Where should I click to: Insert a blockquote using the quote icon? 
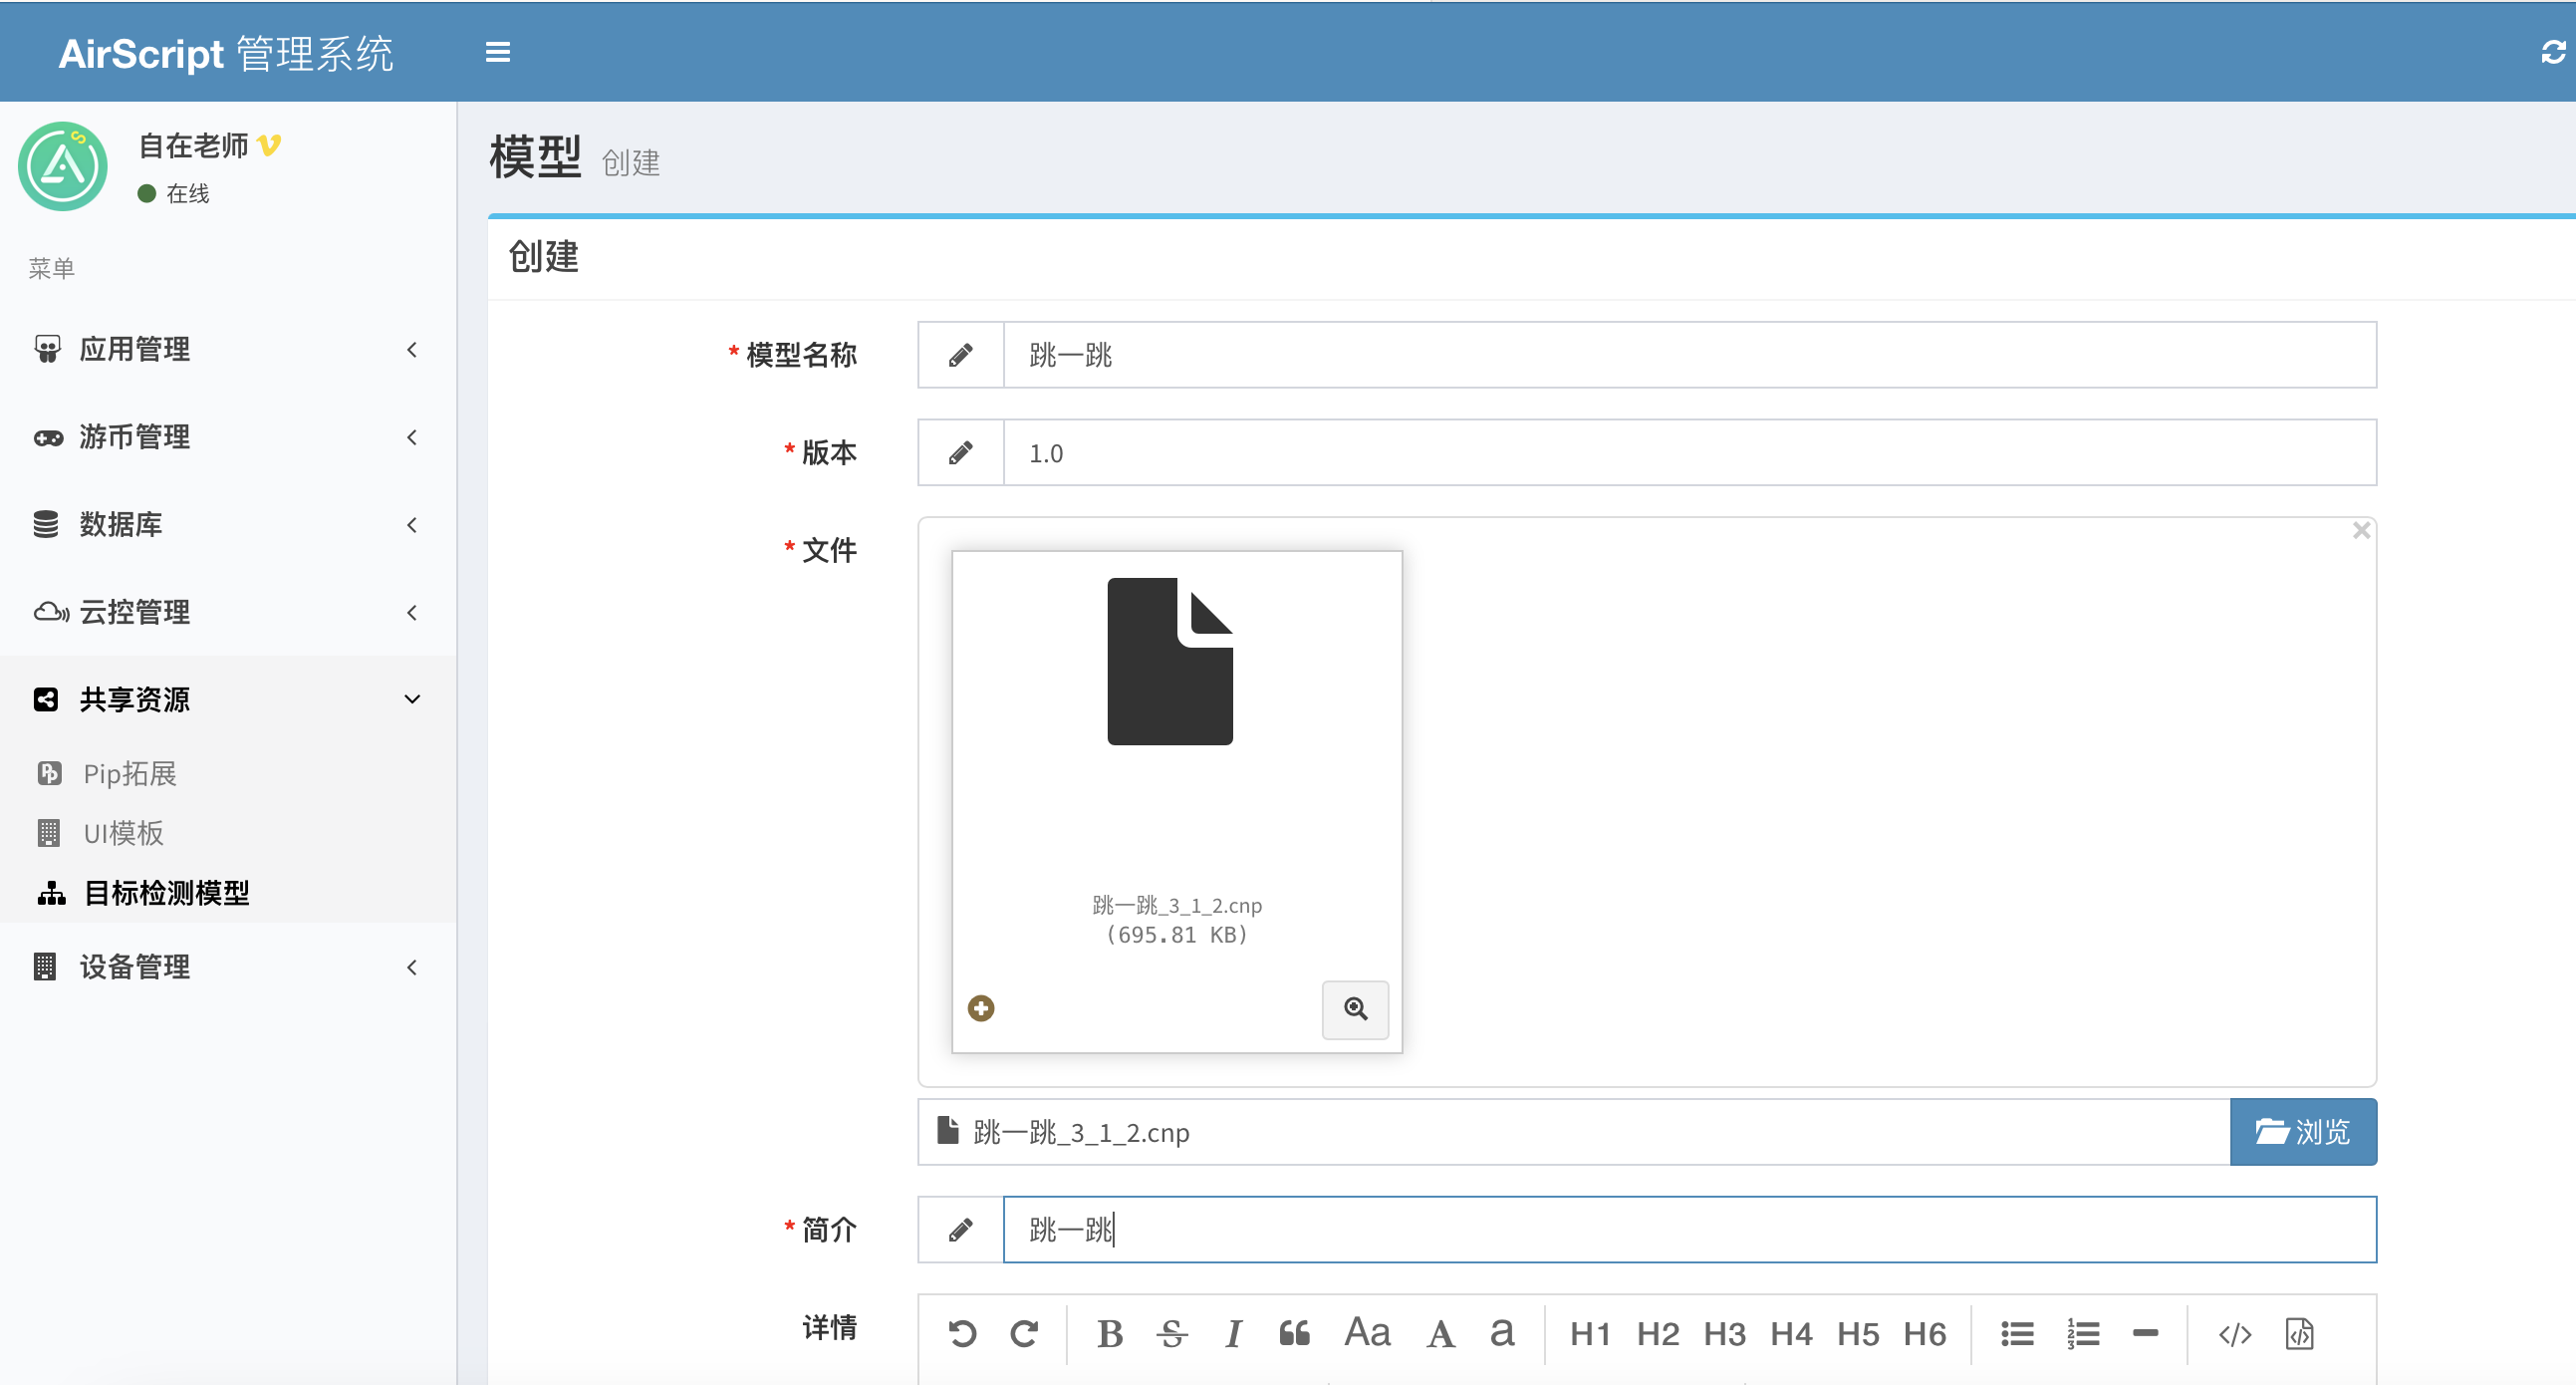(1295, 1333)
